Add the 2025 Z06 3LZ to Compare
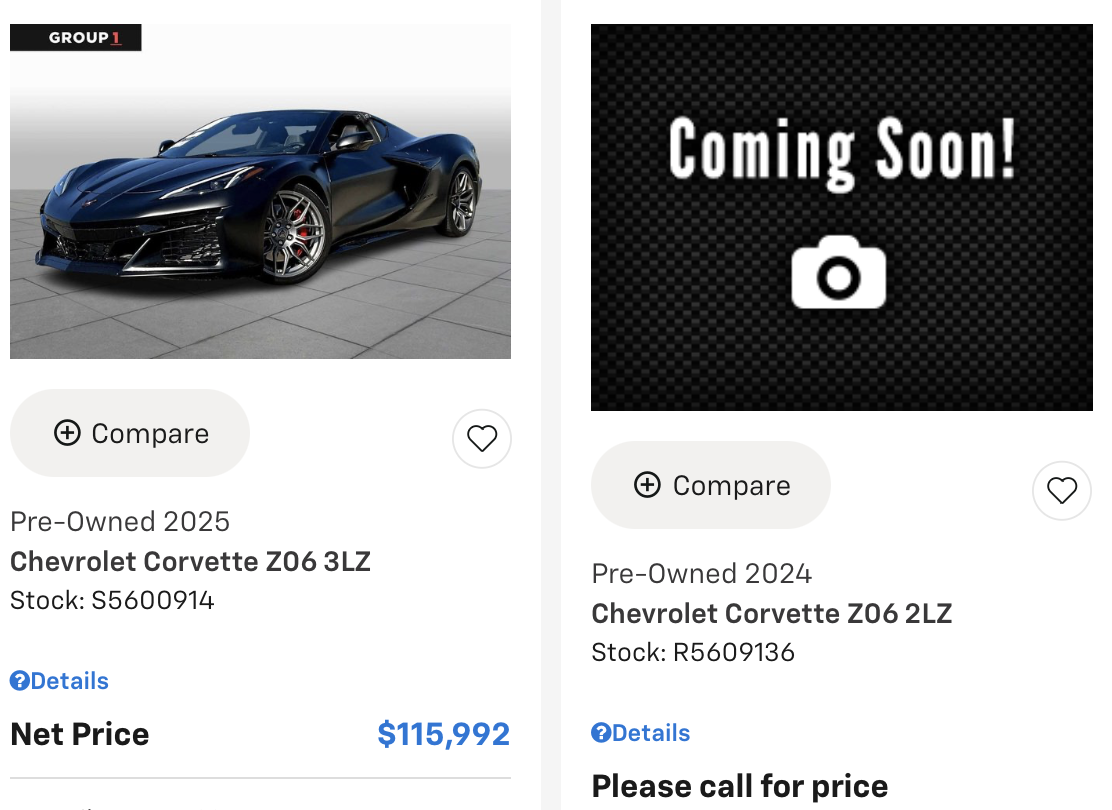Screen dimensions: 1112x810 click(x=130, y=433)
